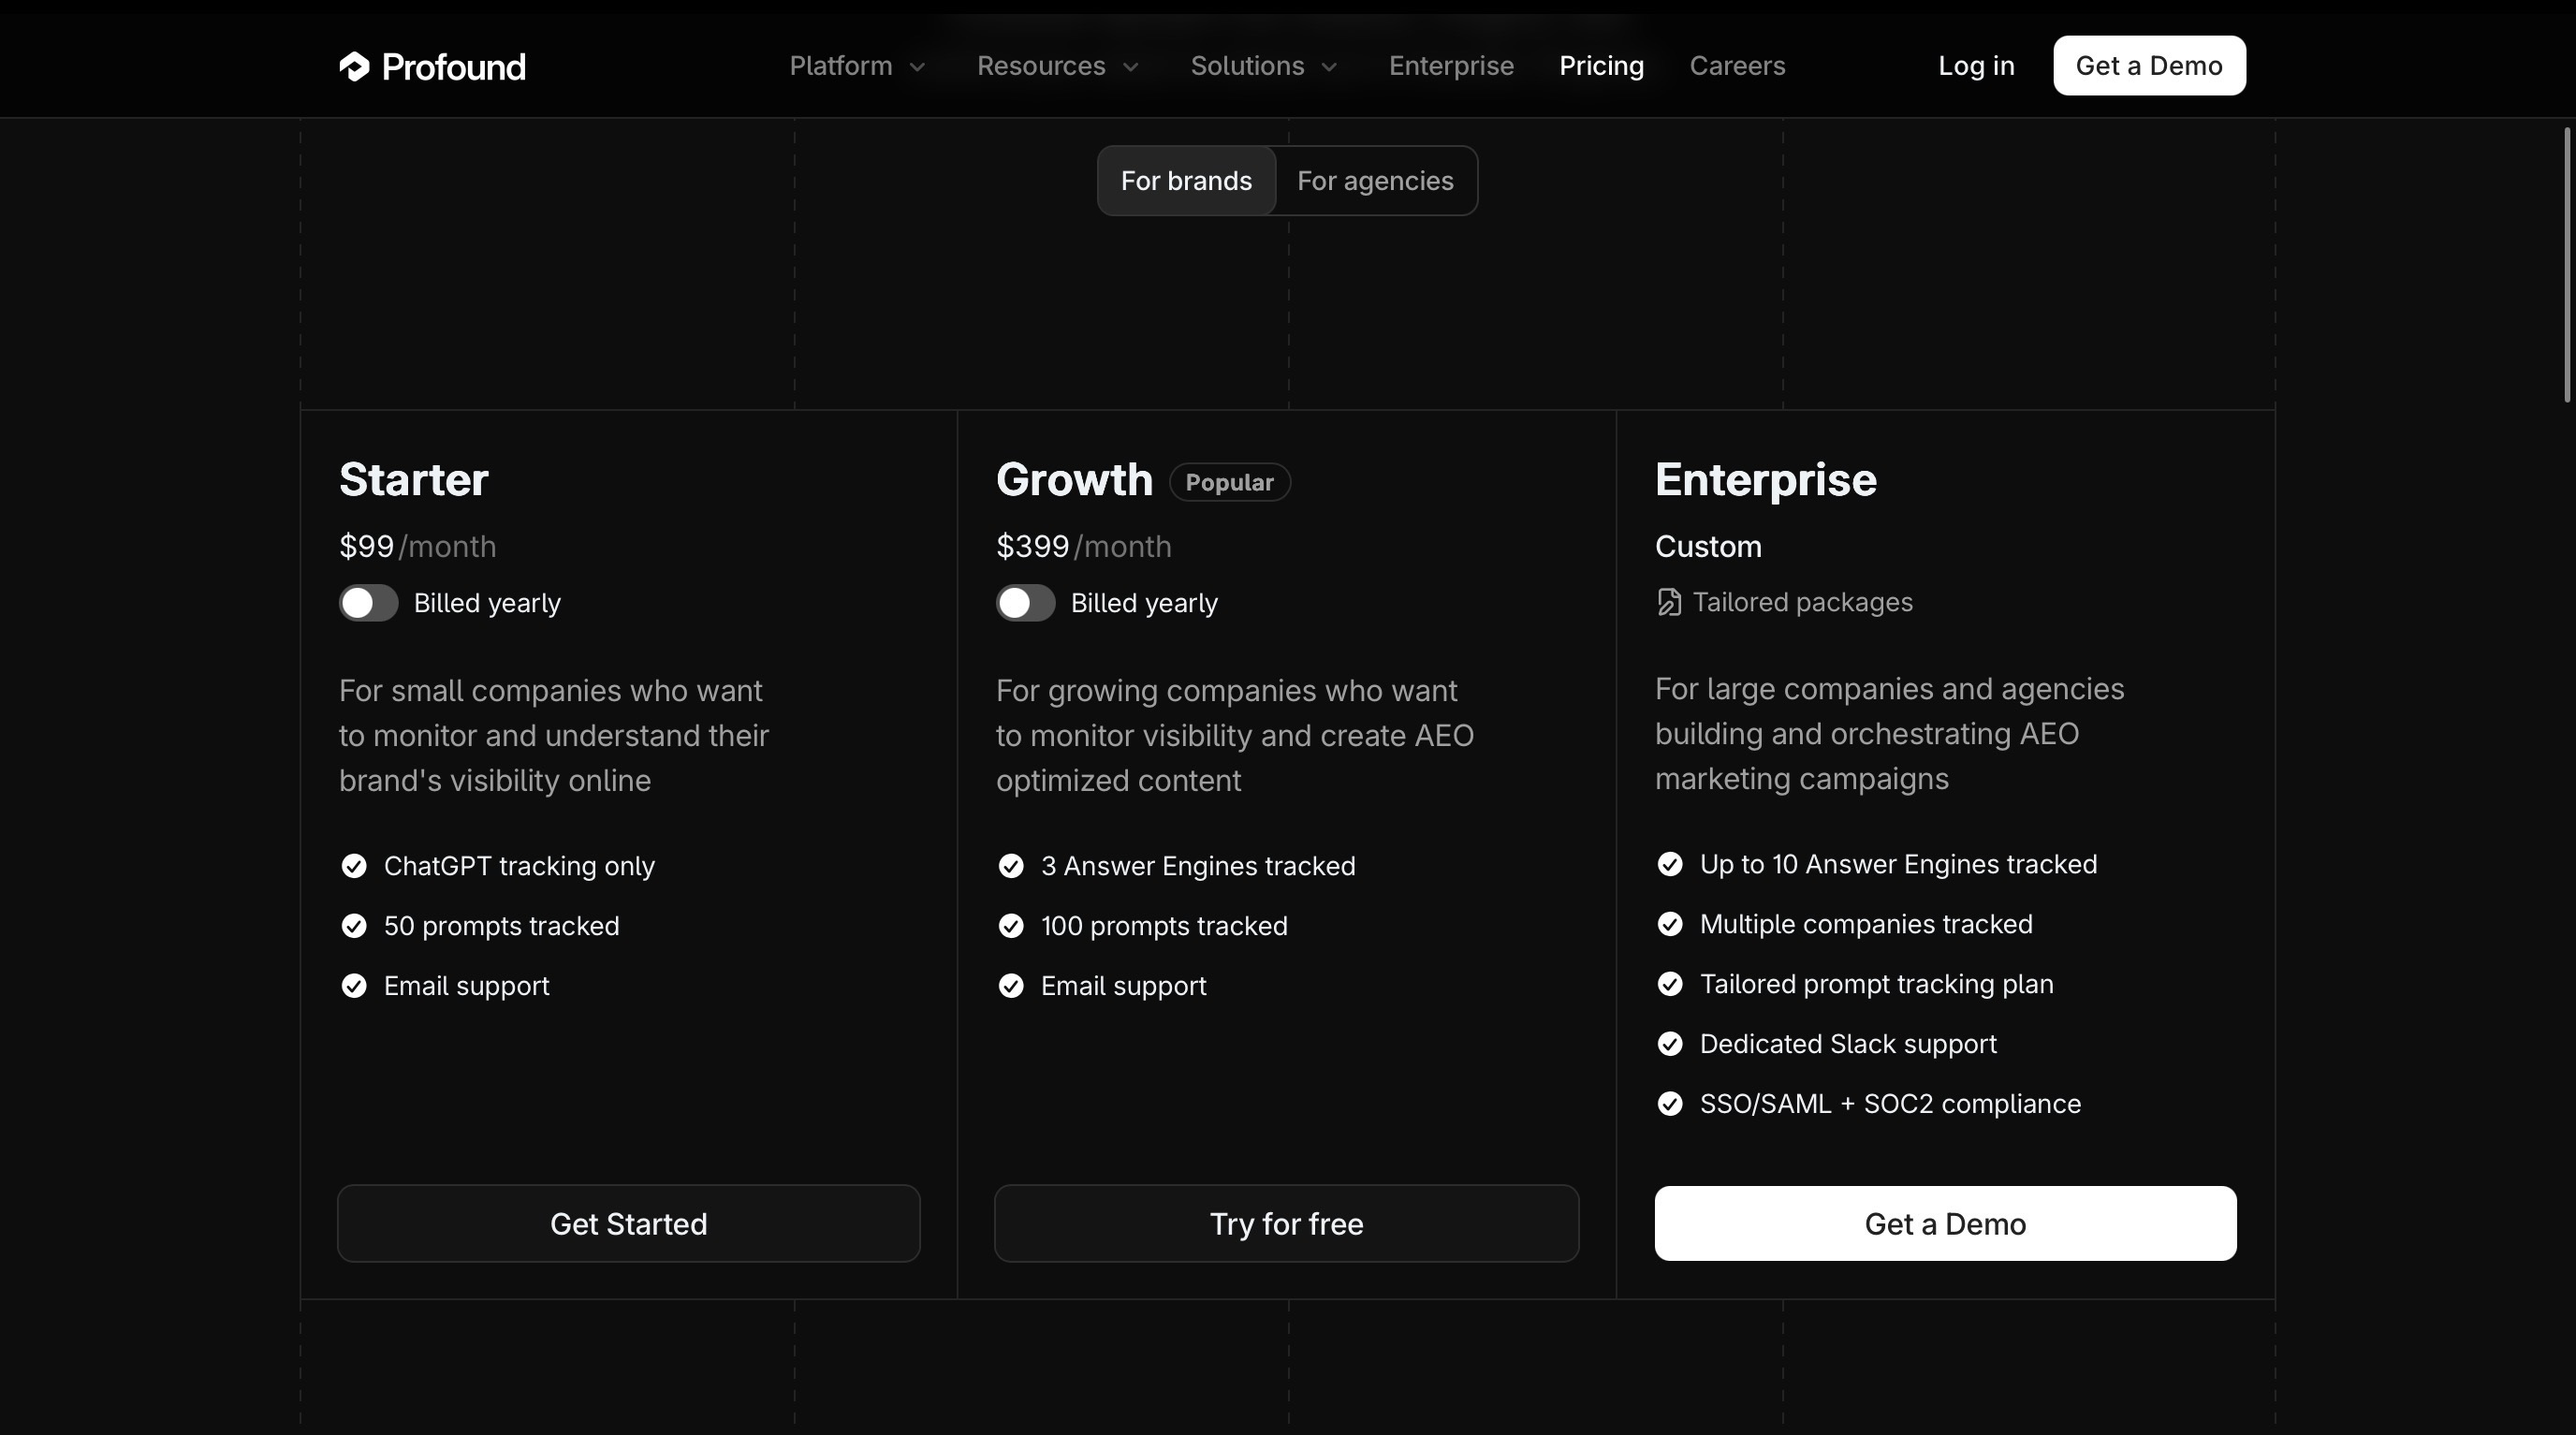The image size is (2576, 1435).
Task: Switch to the For agencies tab
Action: (1375, 181)
